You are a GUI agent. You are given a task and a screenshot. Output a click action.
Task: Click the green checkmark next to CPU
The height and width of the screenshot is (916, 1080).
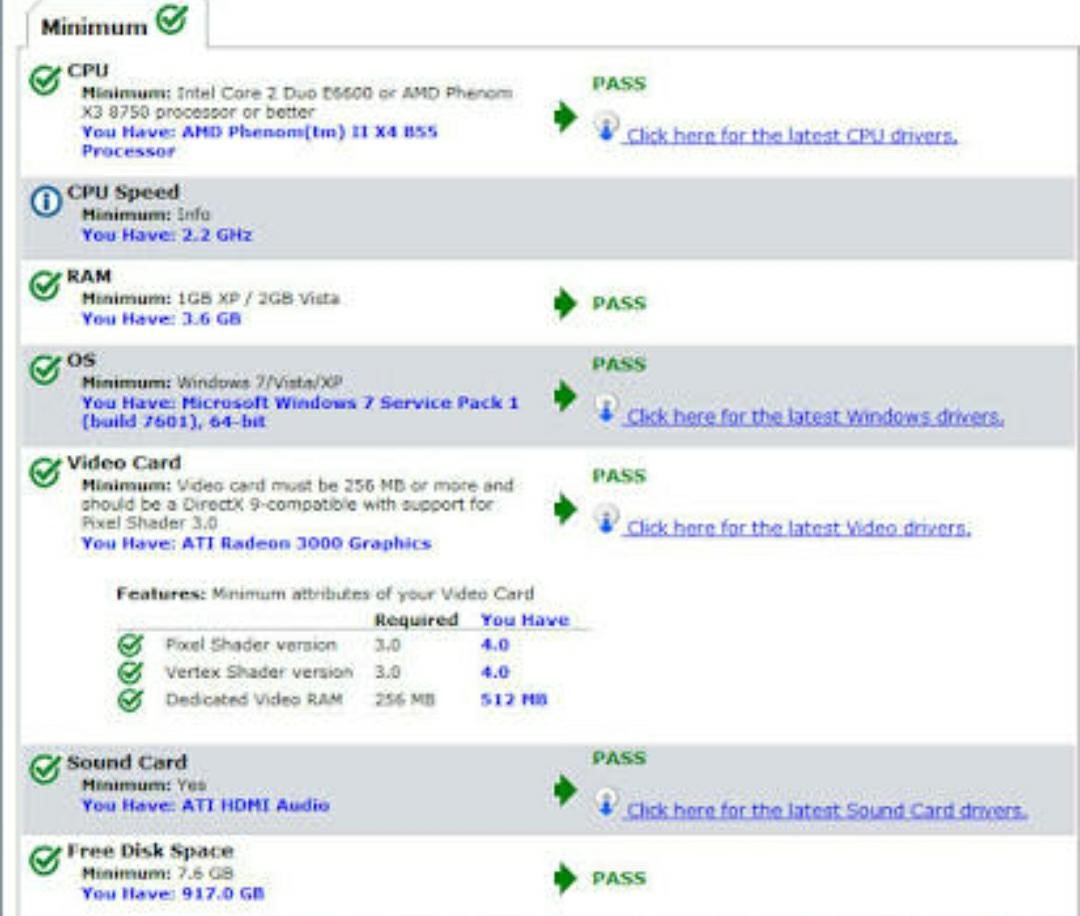click(45, 81)
